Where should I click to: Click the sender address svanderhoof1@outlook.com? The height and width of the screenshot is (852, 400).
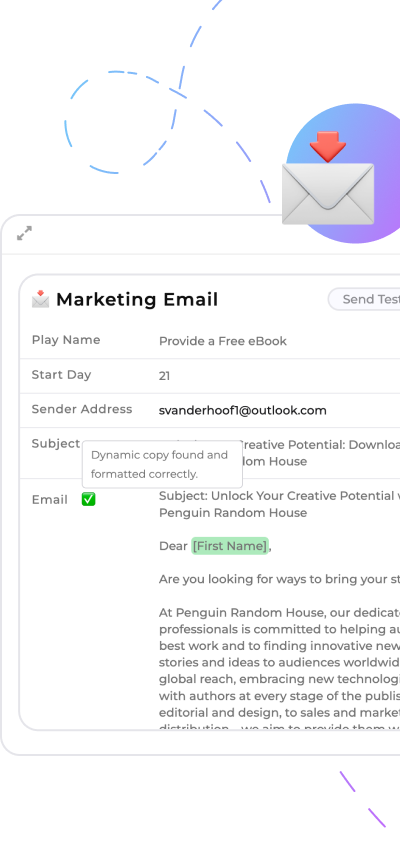[242, 410]
